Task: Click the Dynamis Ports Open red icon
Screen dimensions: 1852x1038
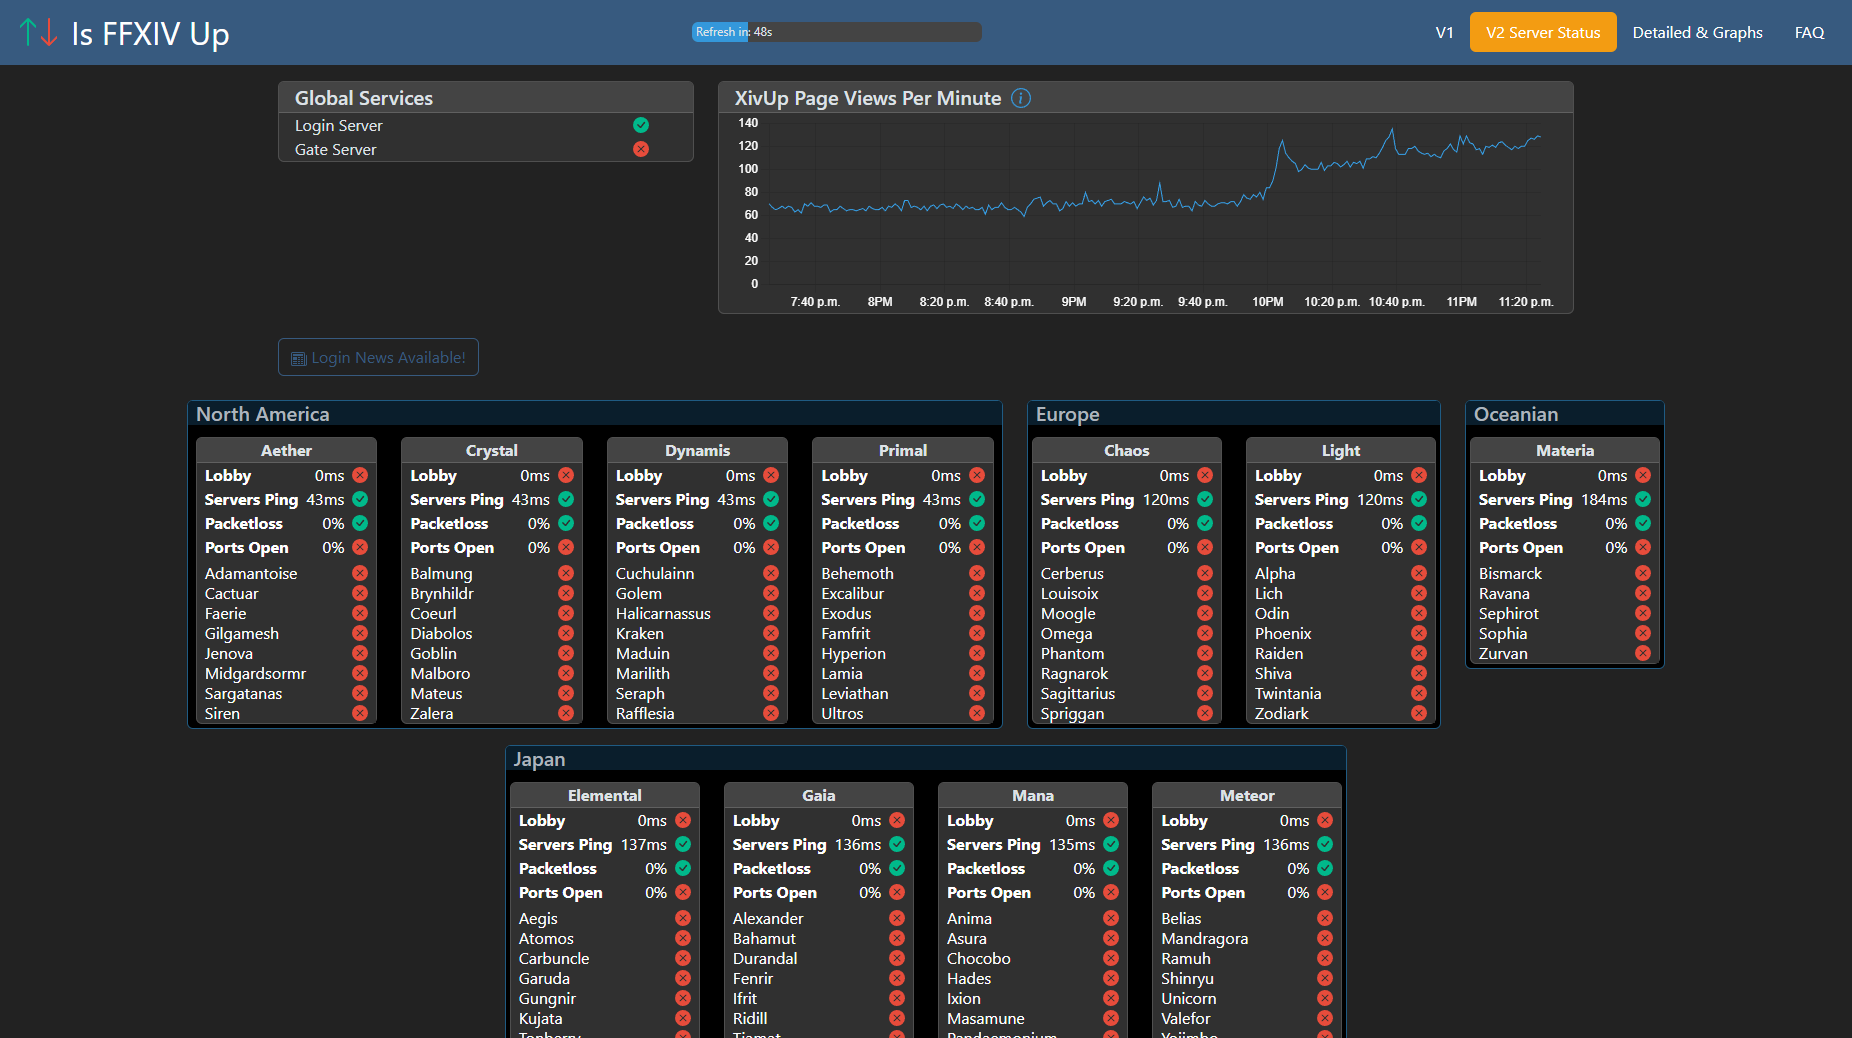Action: pyautogui.click(x=771, y=547)
